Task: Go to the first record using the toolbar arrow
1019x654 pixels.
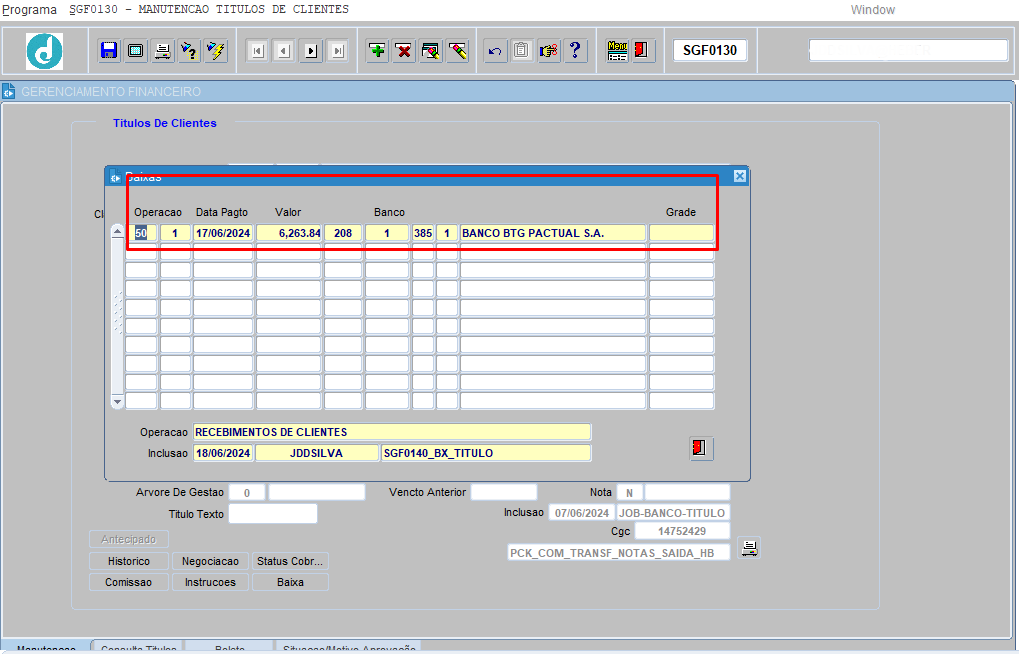Action: click(x=257, y=51)
